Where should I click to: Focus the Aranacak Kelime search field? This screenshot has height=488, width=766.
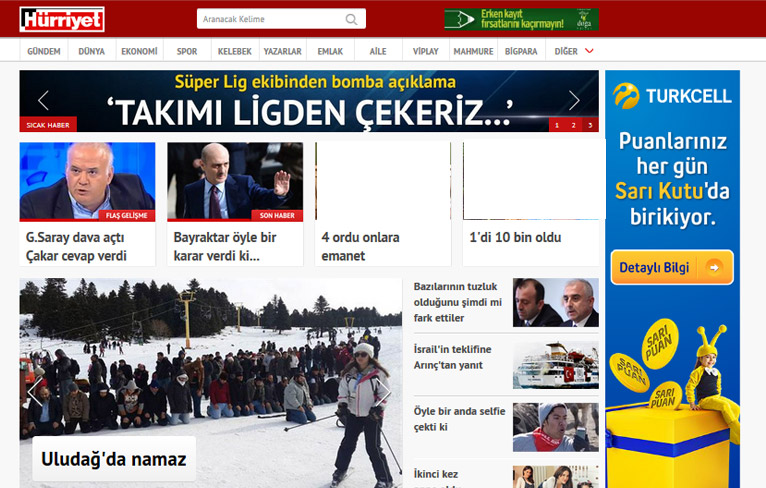(x=281, y=19)
